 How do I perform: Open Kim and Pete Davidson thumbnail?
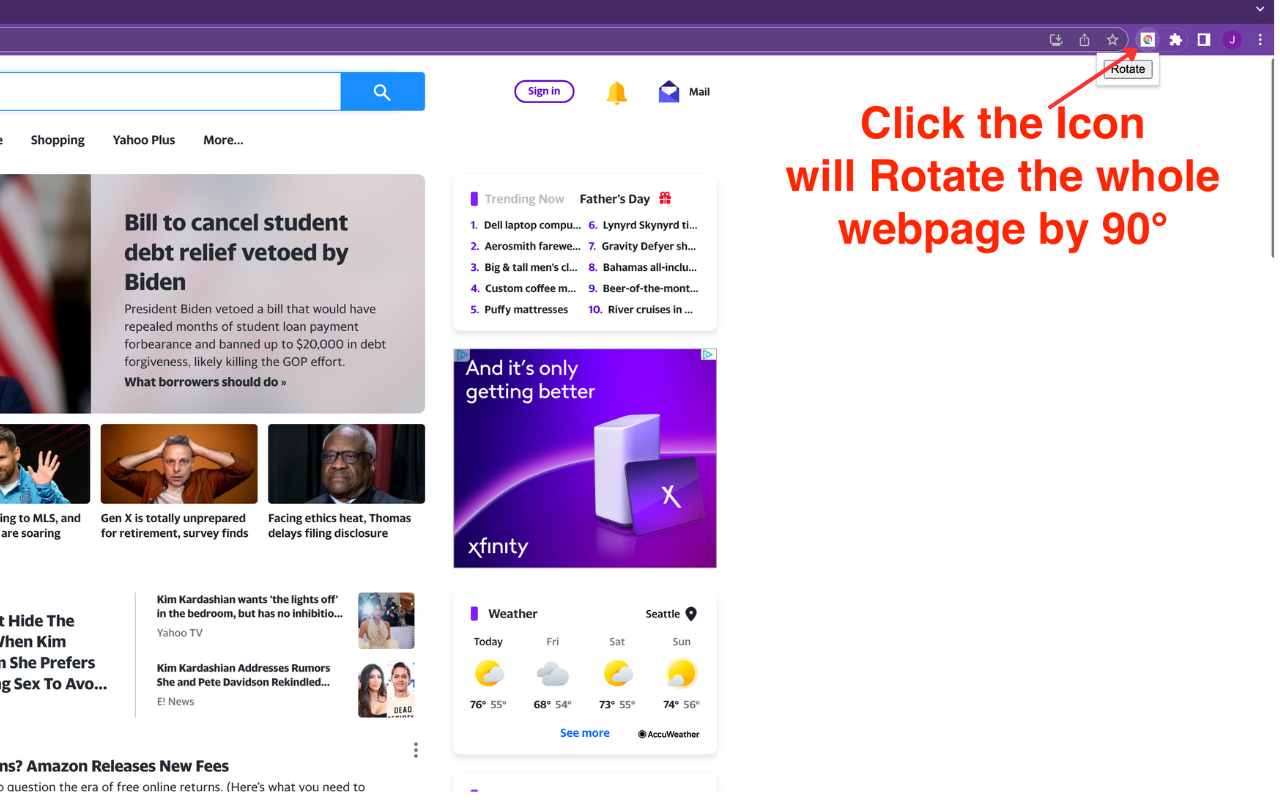coord(386,689)
